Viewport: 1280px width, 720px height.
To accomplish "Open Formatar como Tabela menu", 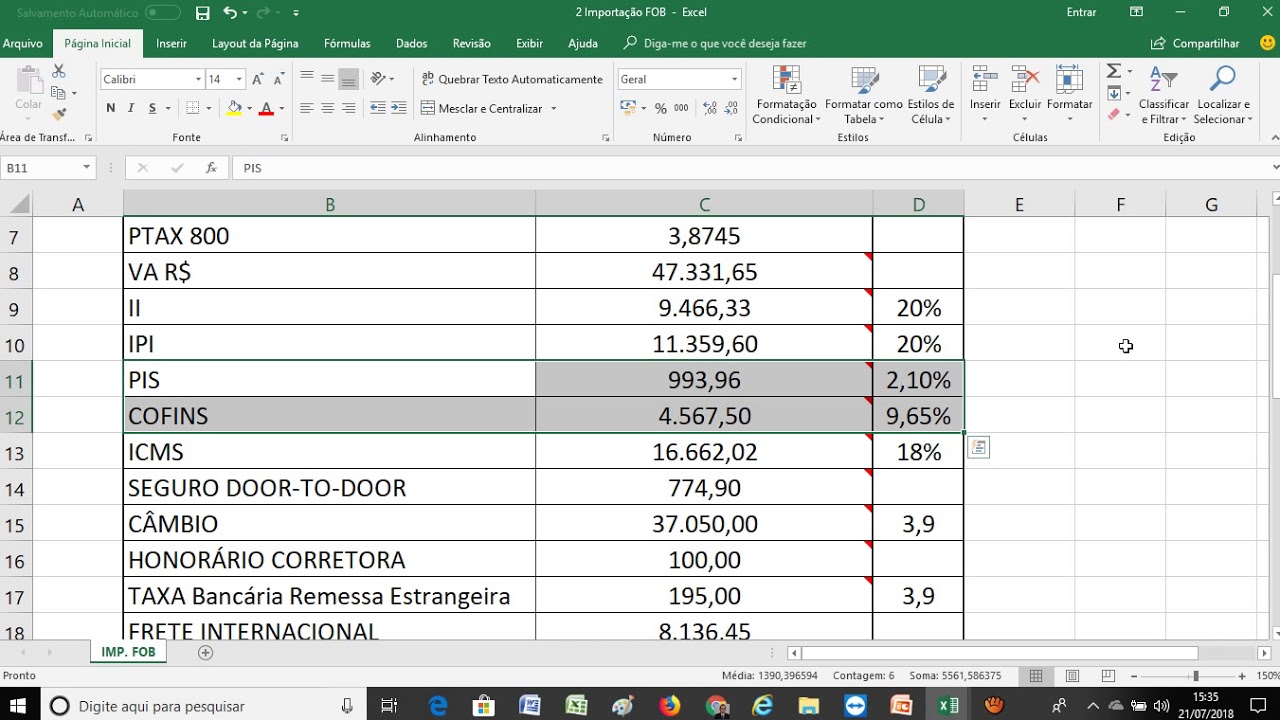I will (863, 96).
